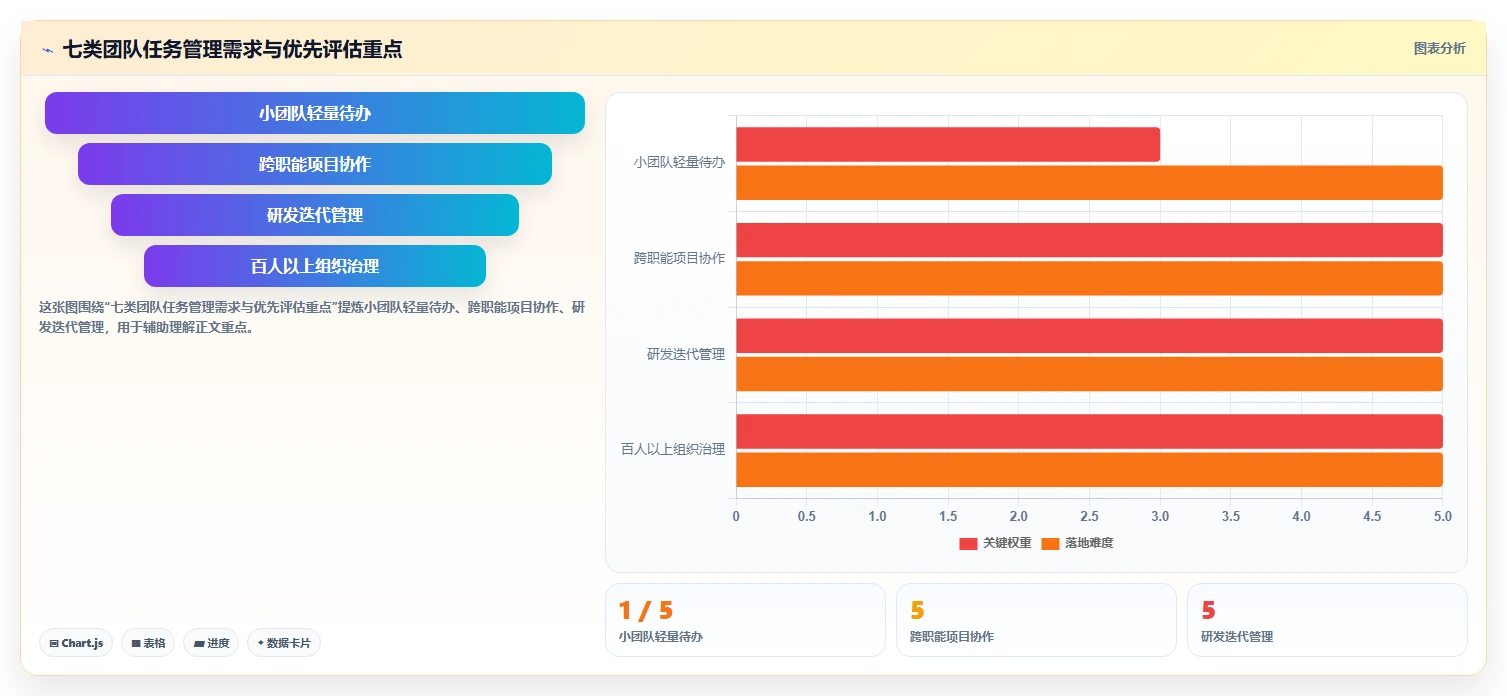Click the red 关键权重 legend swatch
1507x696 pixels.
coord(968,544)
